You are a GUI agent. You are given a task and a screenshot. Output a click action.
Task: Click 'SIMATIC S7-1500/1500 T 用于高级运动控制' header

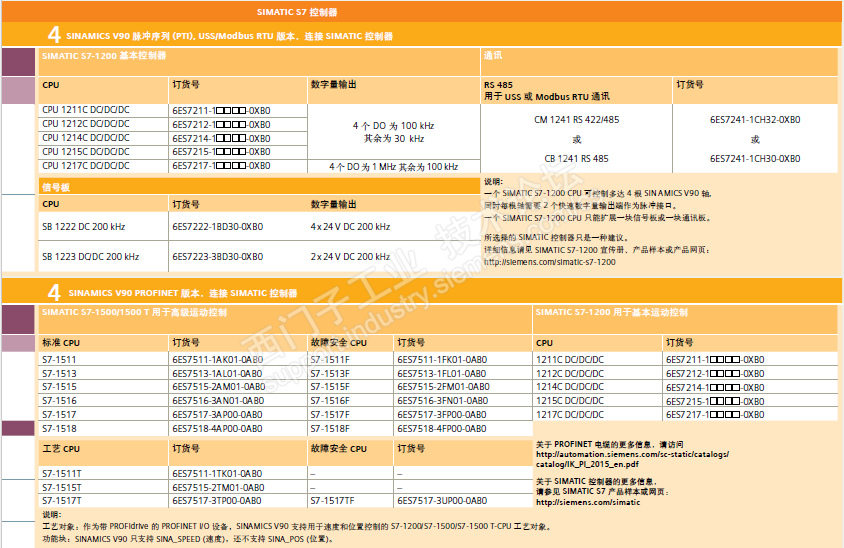pos(135,312)
